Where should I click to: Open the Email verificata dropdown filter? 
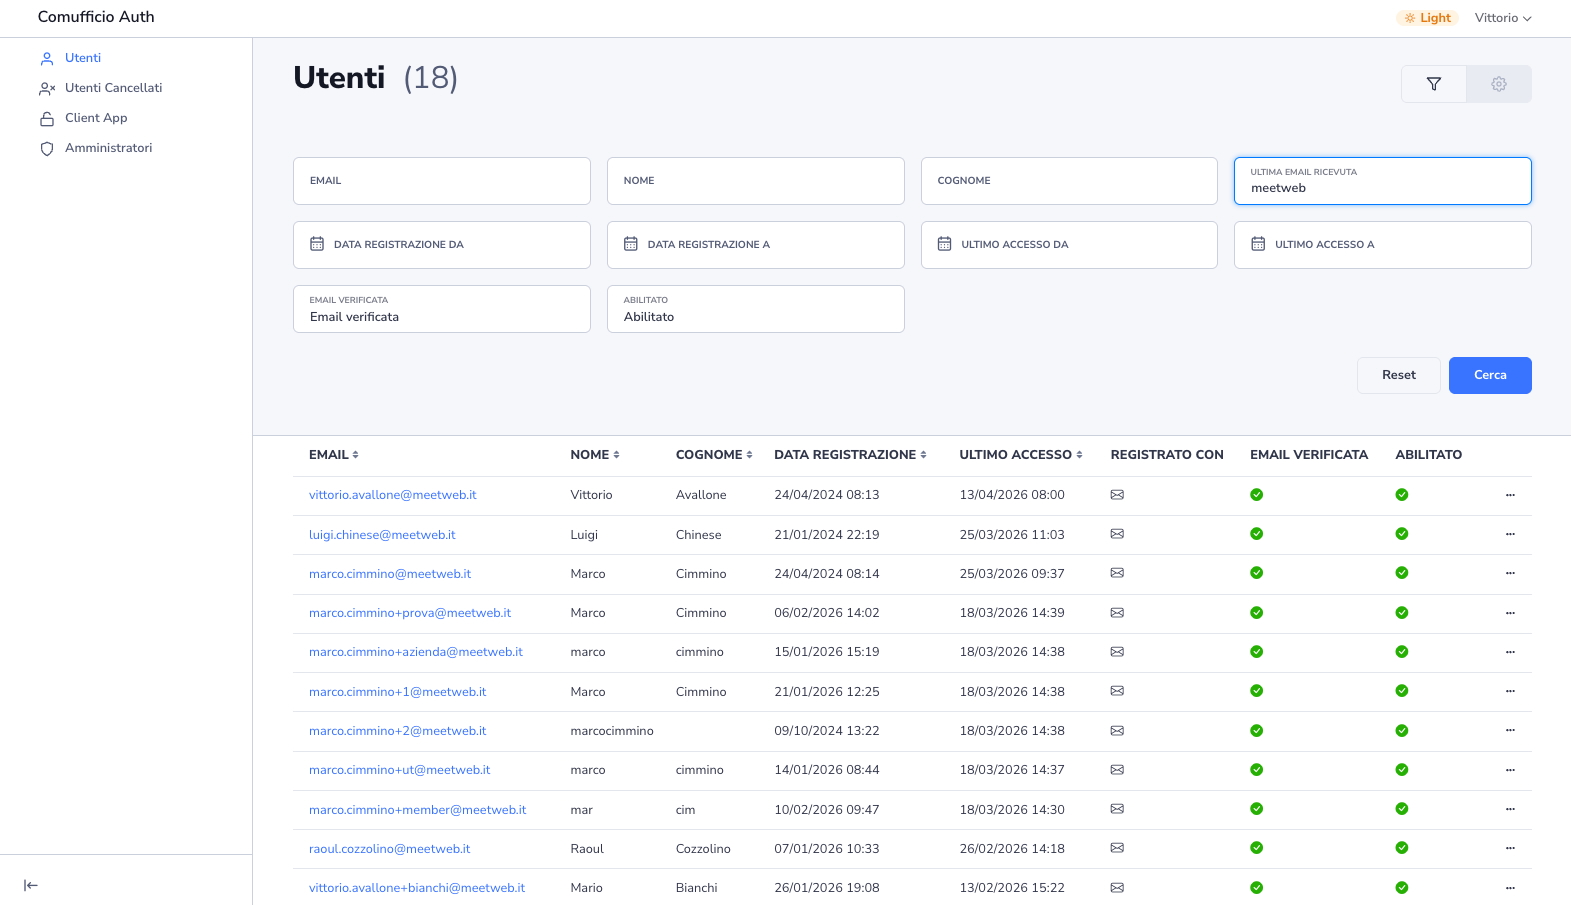[x=441, y=309]
